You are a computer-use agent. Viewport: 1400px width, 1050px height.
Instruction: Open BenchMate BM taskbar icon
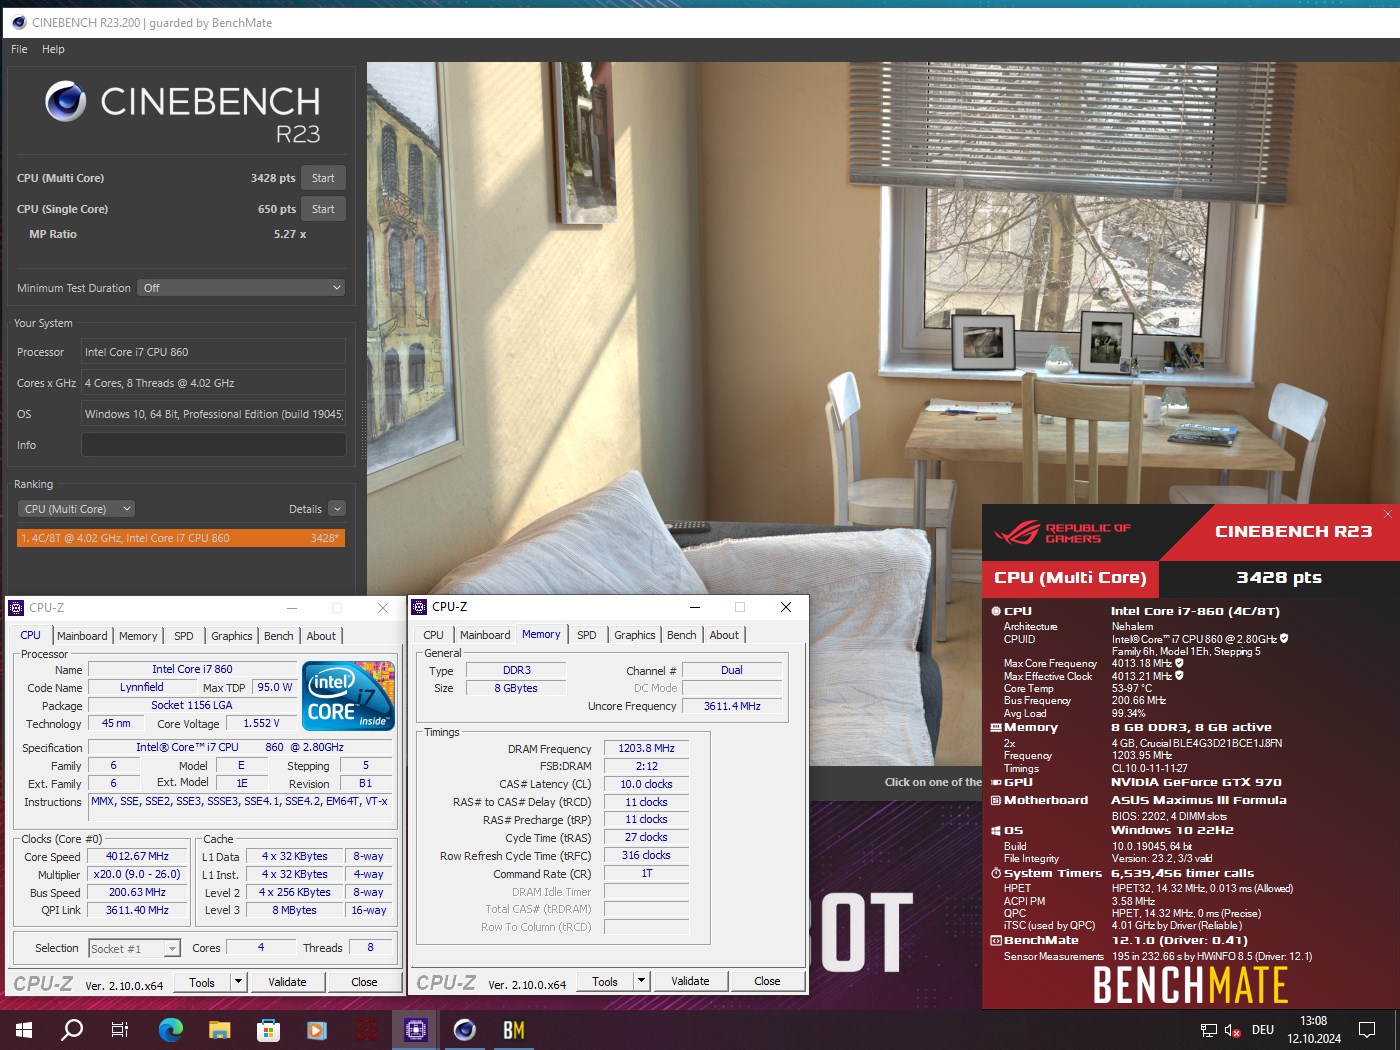point(513,1029)
